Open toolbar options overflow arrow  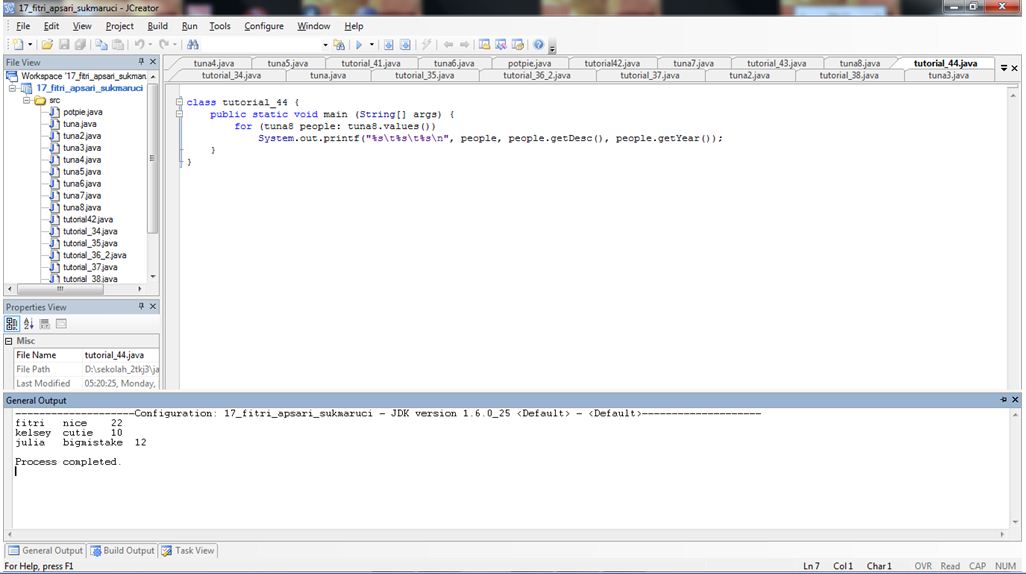[552, 47]
